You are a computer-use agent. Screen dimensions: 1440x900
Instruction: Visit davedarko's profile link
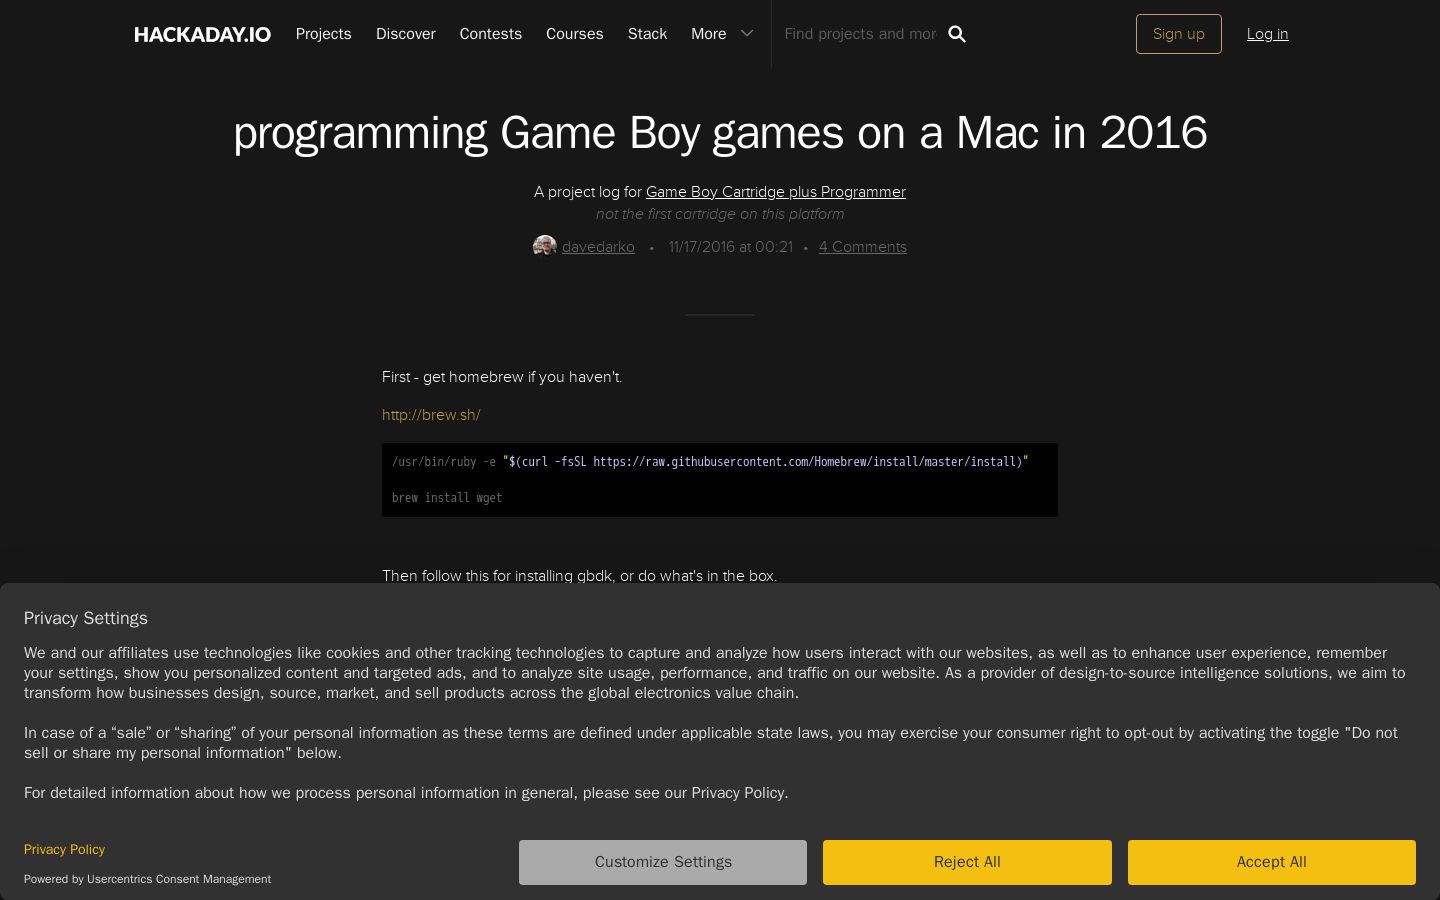tap(598, 247)
